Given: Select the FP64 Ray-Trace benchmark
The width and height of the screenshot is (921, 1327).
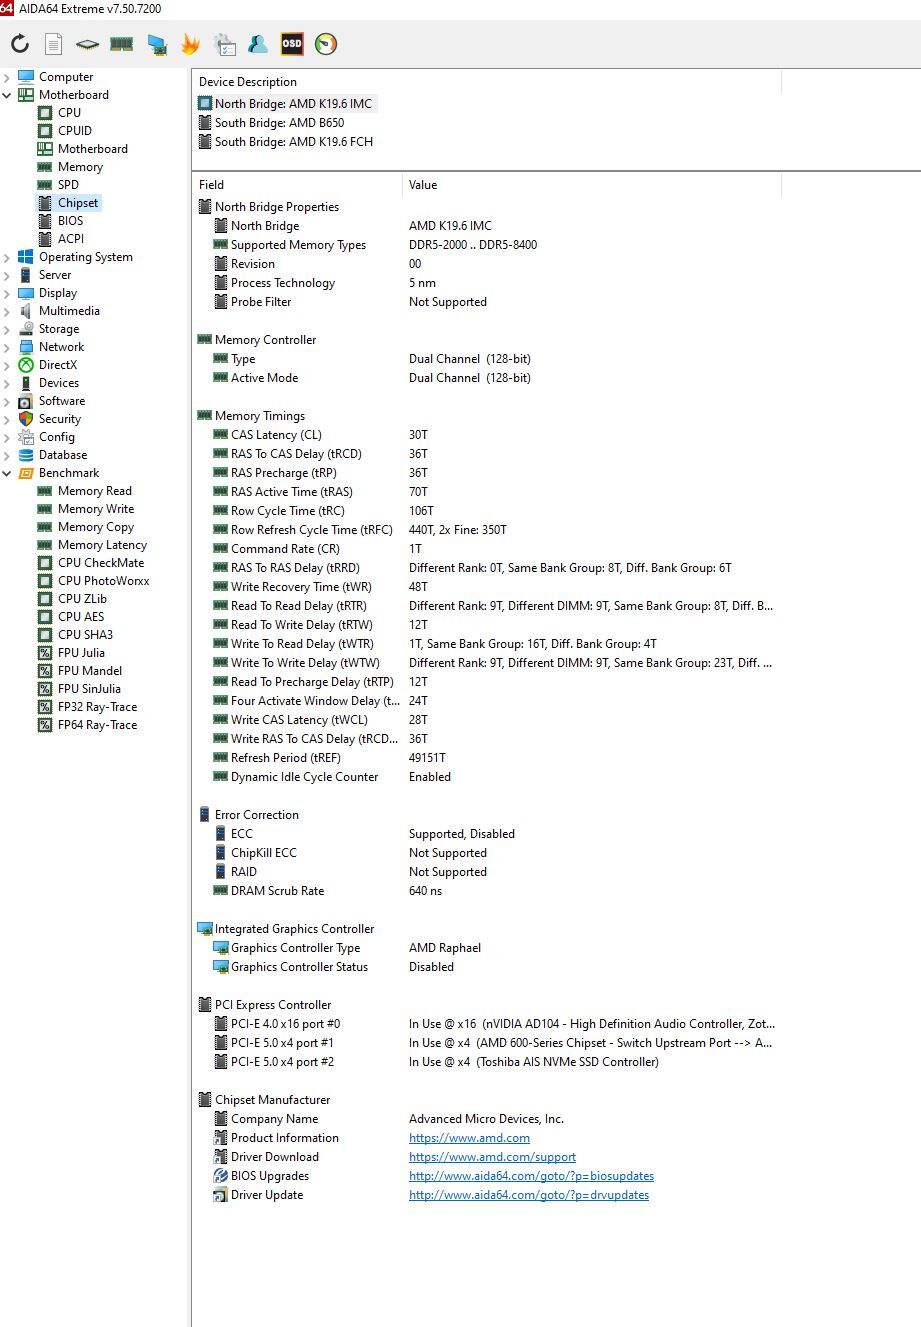Looking at the screenshot, I should [97, 725].
